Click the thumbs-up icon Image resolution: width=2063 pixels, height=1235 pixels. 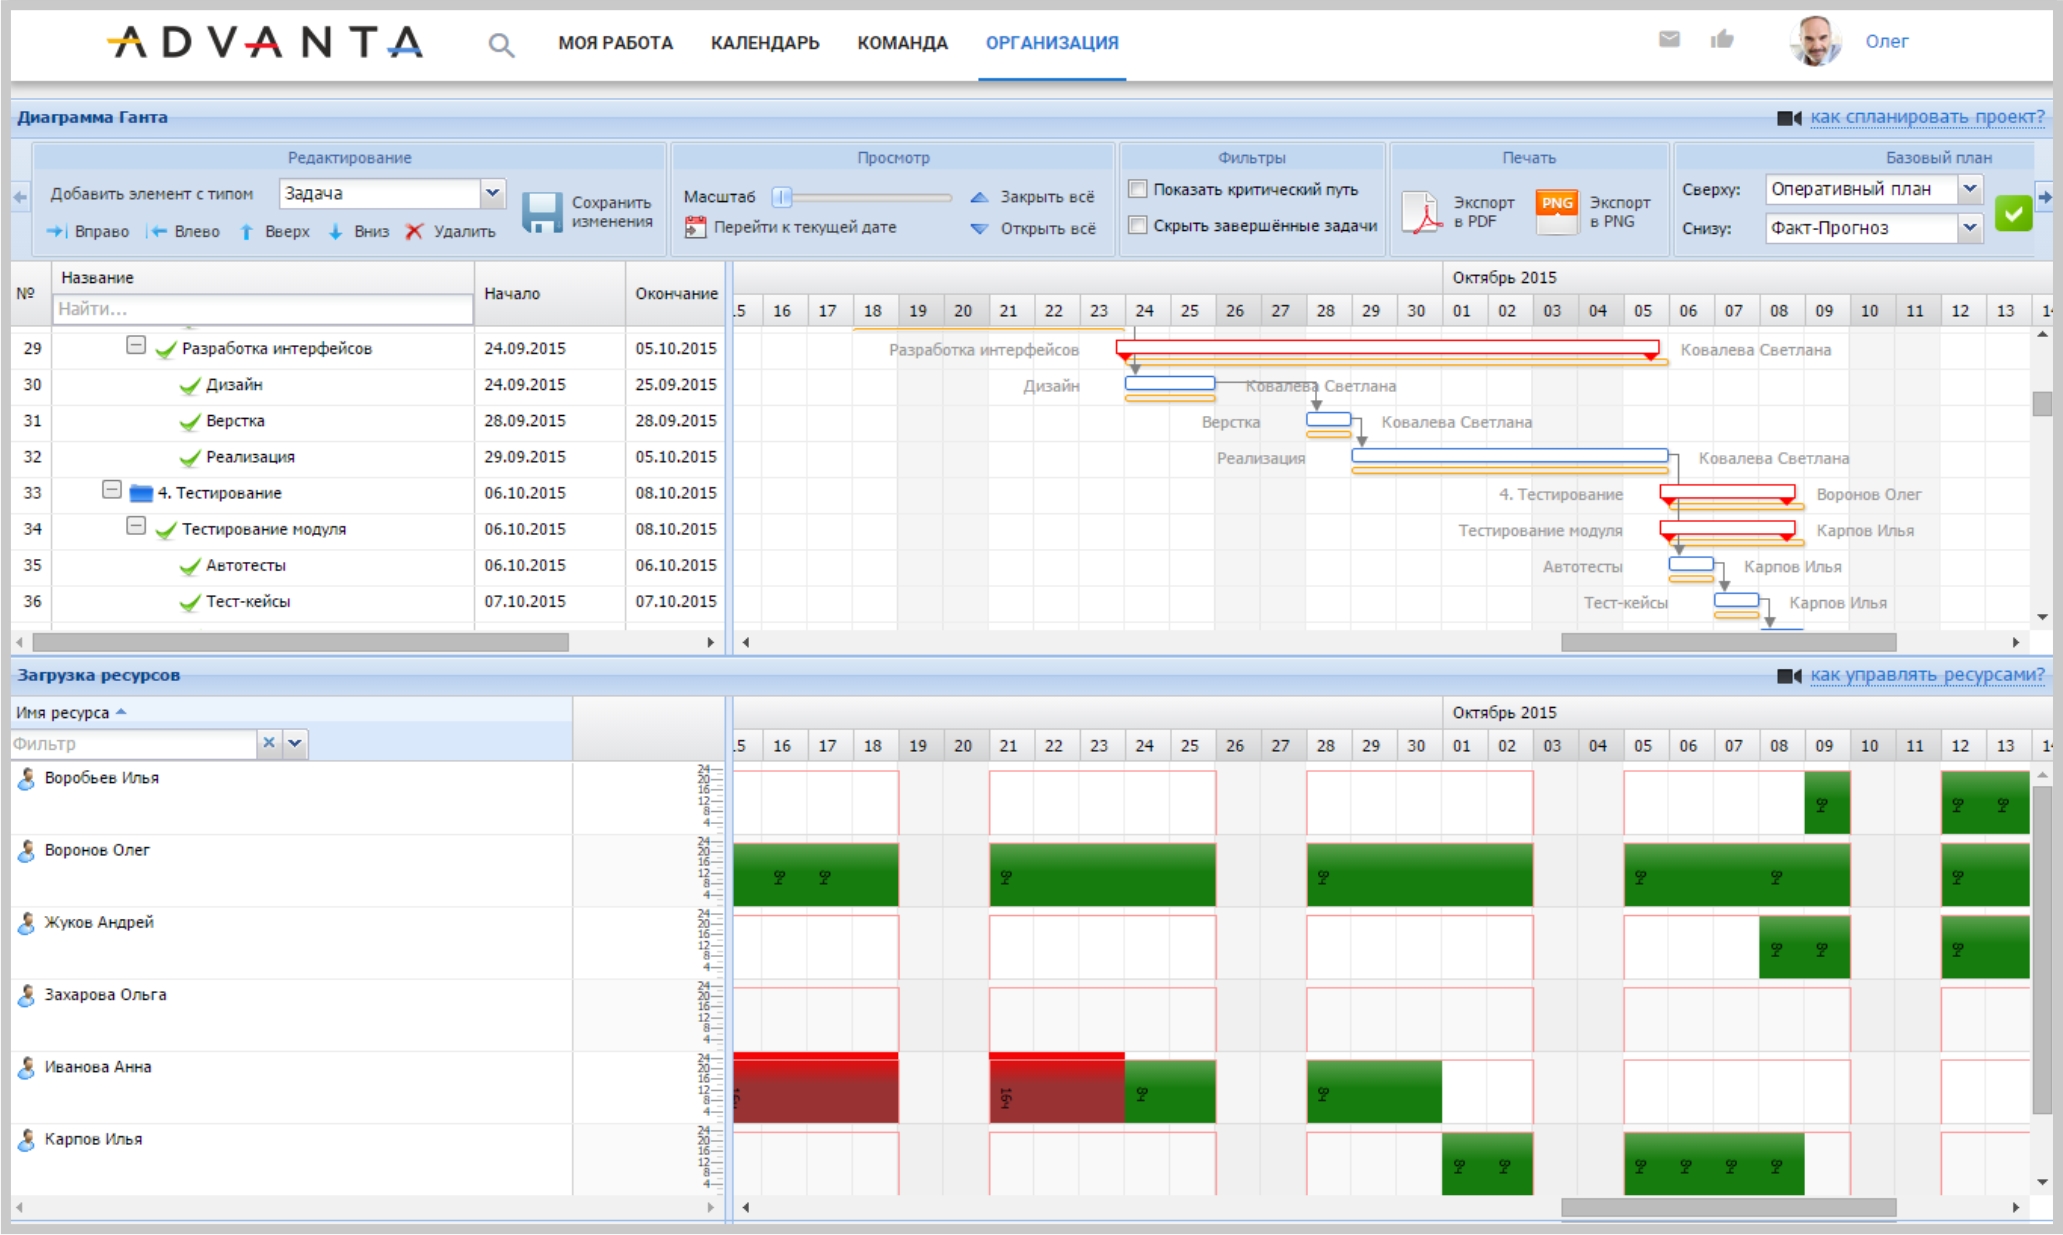click(1722, 39)
